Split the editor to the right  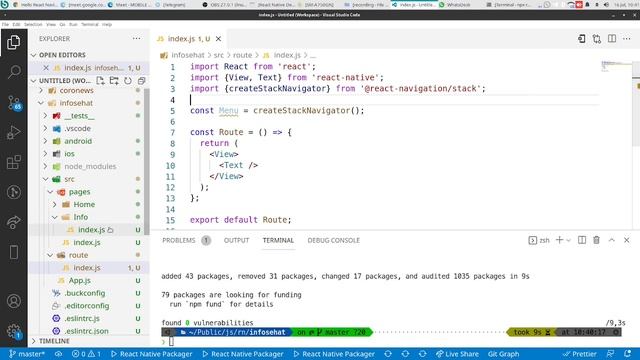(612, 38)
